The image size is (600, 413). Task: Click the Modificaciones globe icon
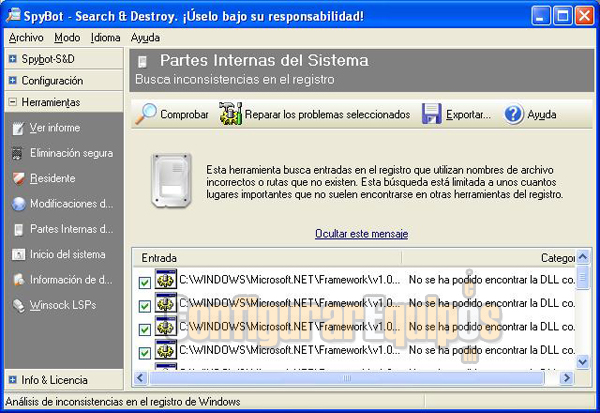18,204
